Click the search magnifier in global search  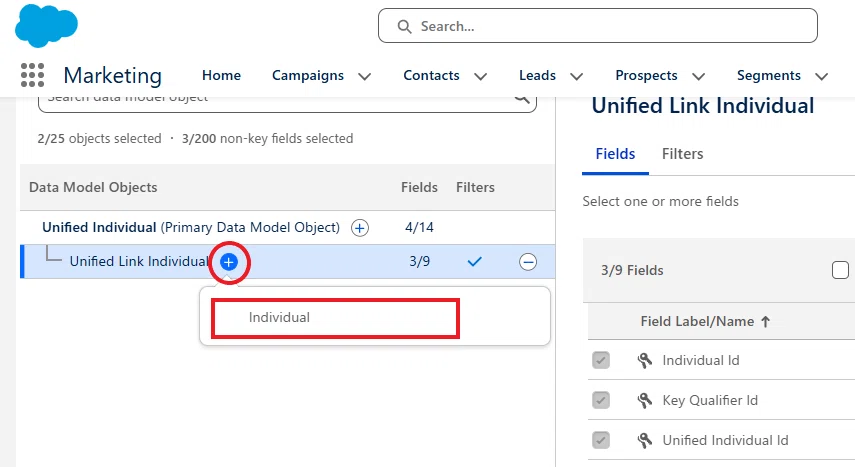pos(404,26)
